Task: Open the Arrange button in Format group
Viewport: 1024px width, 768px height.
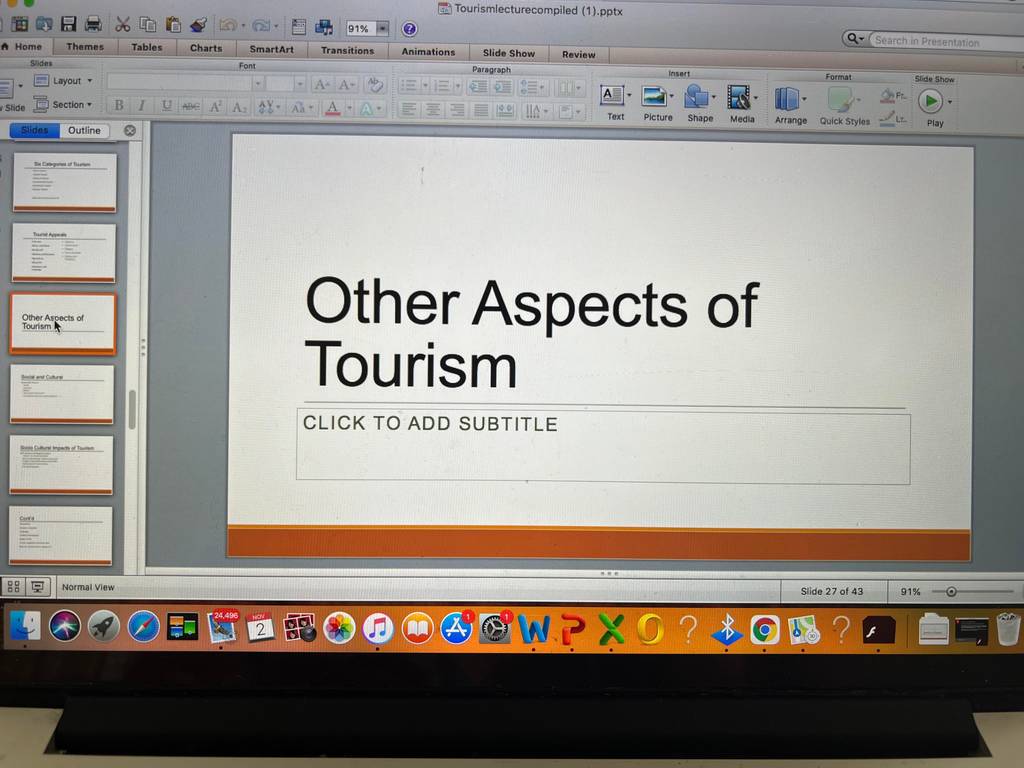Action: pos(790,106)
